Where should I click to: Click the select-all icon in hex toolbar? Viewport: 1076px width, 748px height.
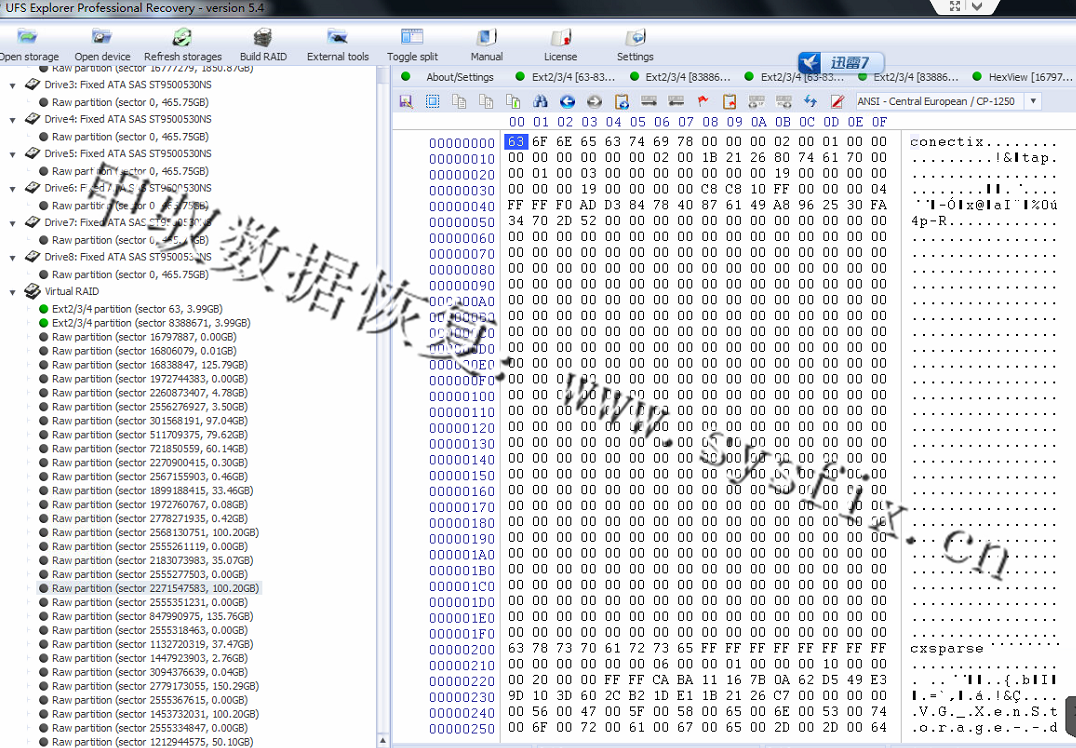pos(432,102)
